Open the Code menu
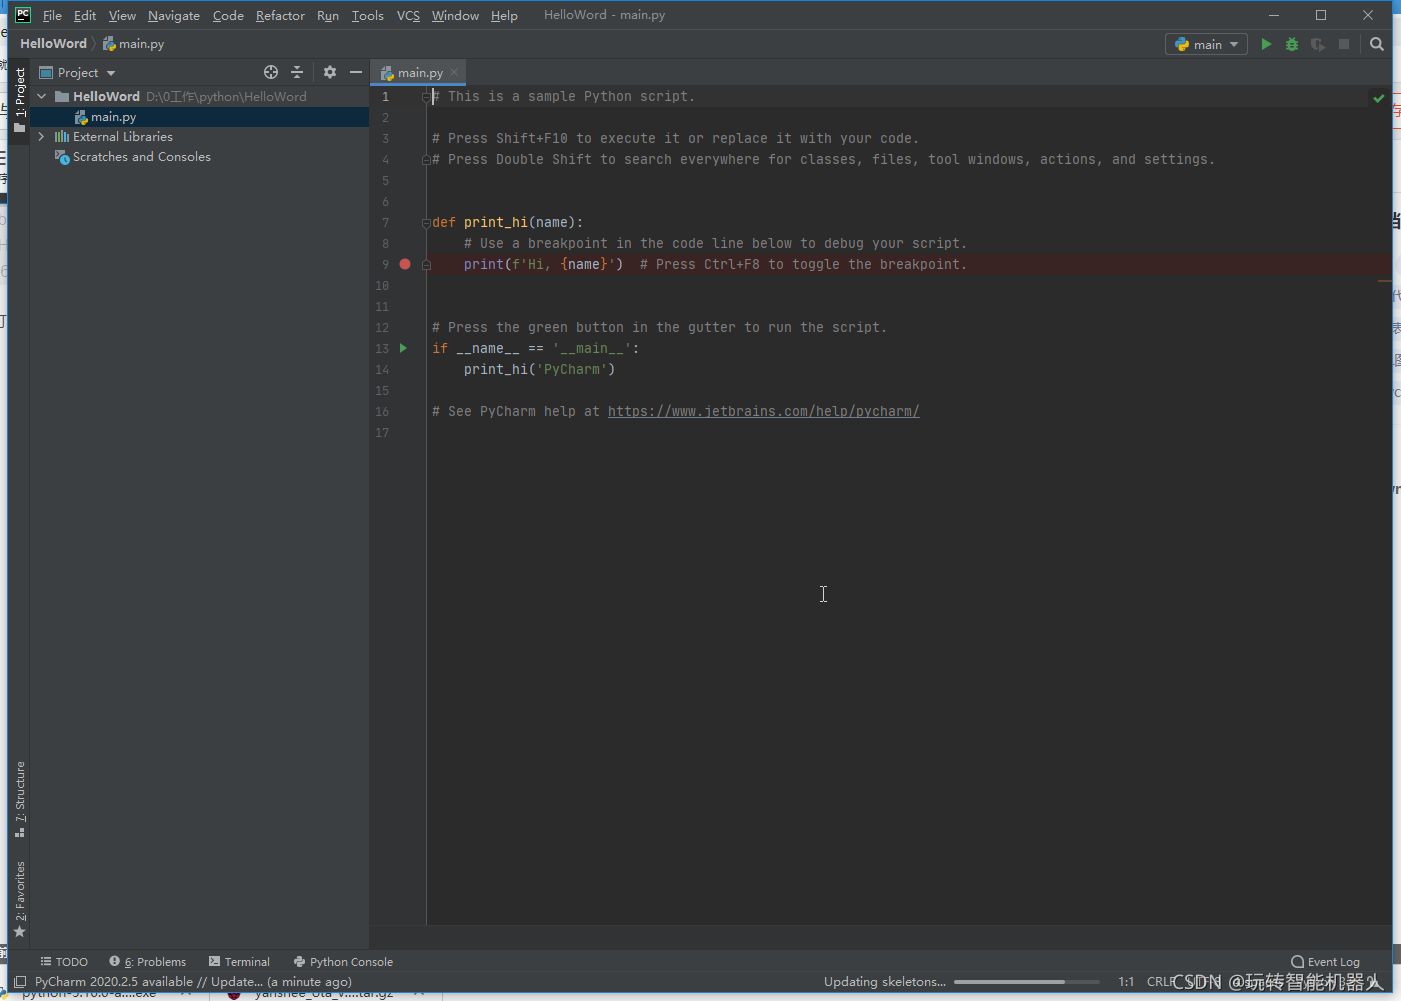1401x1001 pixels. tap(228, 15)
